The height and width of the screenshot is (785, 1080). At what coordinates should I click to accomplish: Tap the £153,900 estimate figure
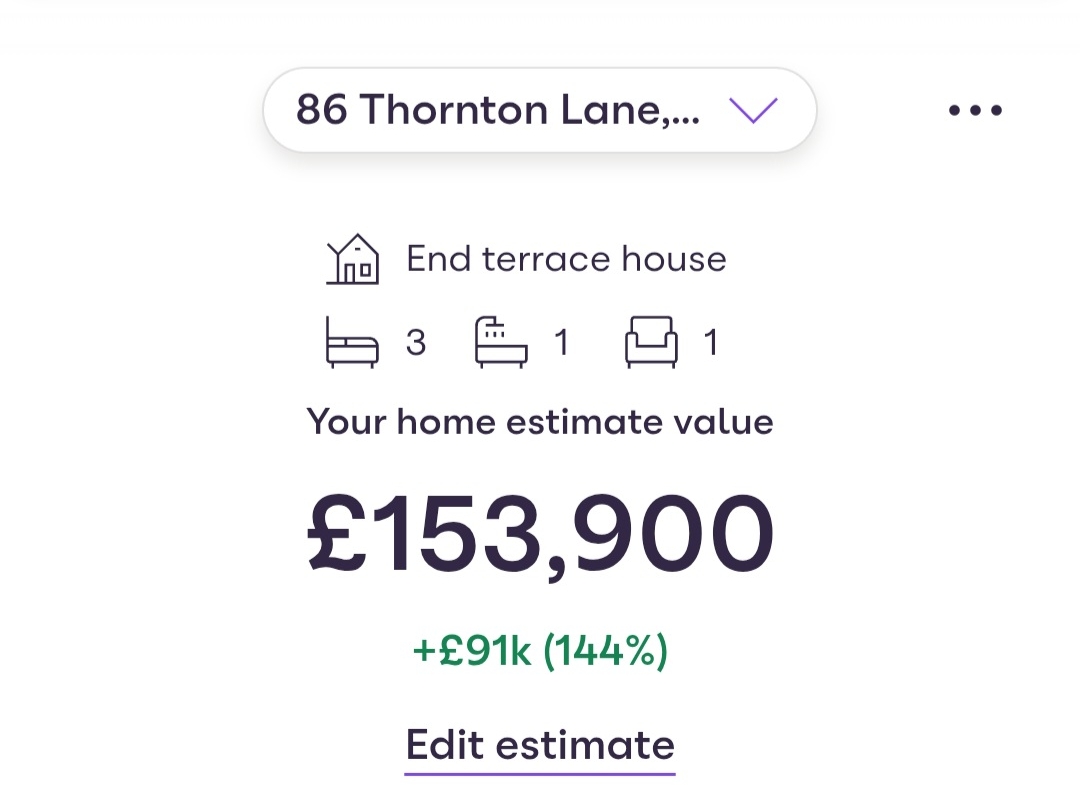tap(540, 535)
